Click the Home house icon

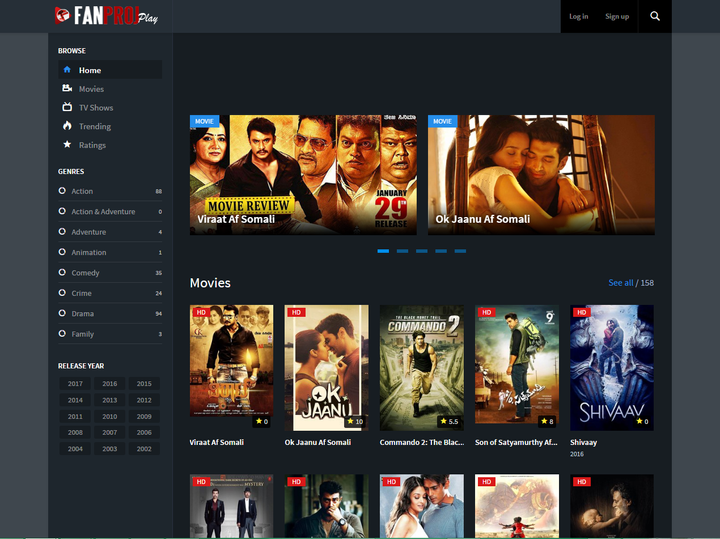click(67, 70)
